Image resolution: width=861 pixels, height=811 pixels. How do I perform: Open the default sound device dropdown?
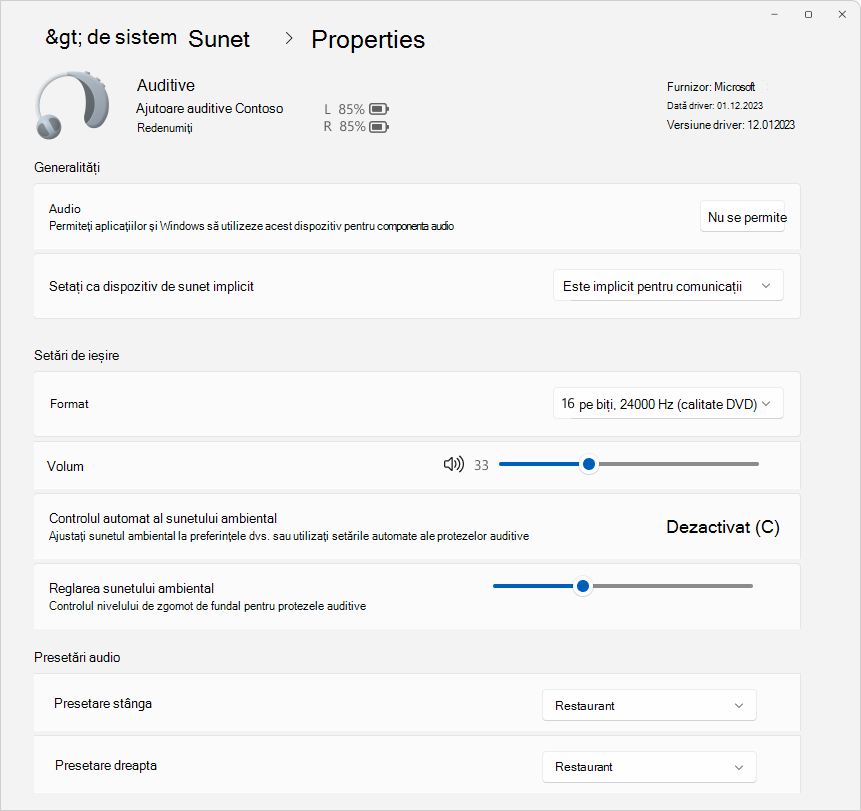[x=668, y=286]
